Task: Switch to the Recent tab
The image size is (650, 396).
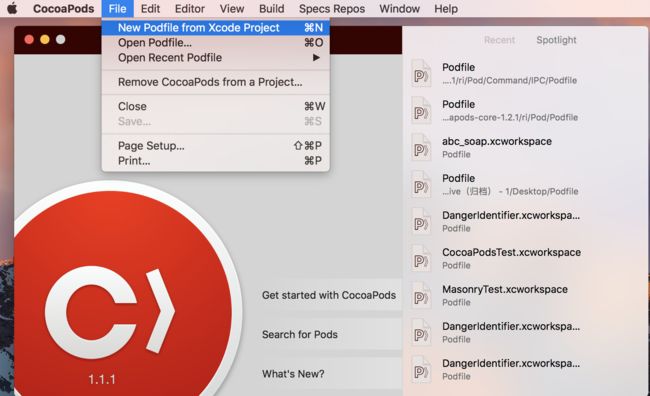Action: tap(499, 40)
